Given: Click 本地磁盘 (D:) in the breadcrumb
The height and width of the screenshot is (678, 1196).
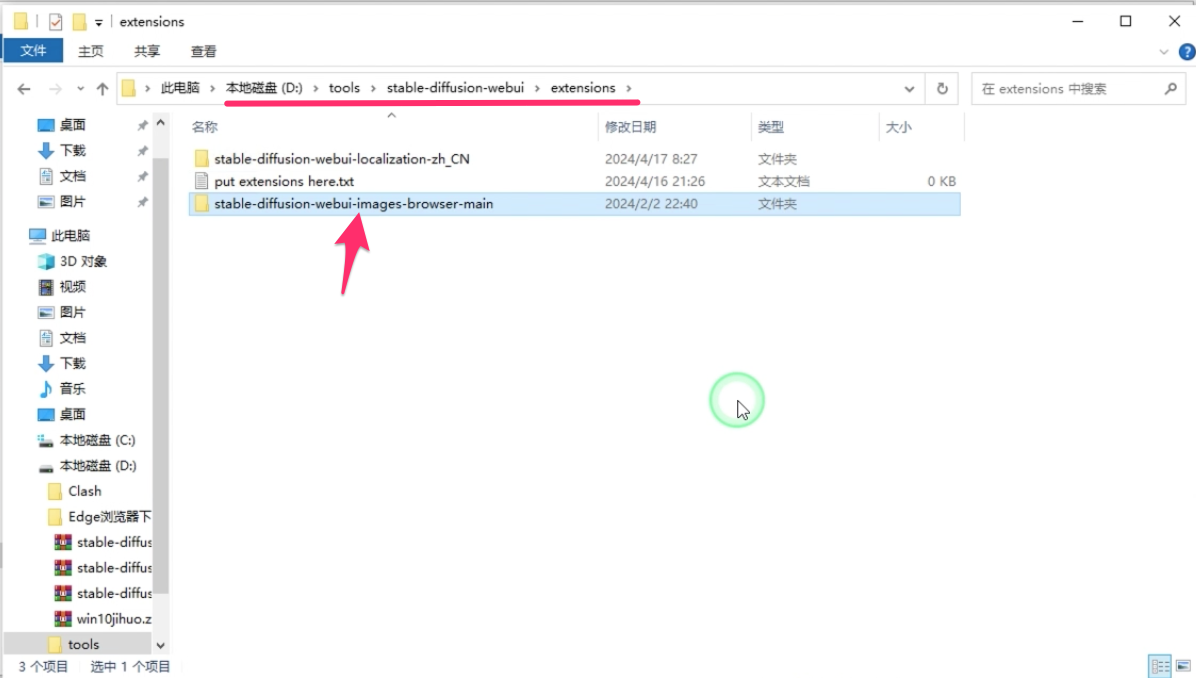Looking at the screenshot, I should click(x=264, y=88).
